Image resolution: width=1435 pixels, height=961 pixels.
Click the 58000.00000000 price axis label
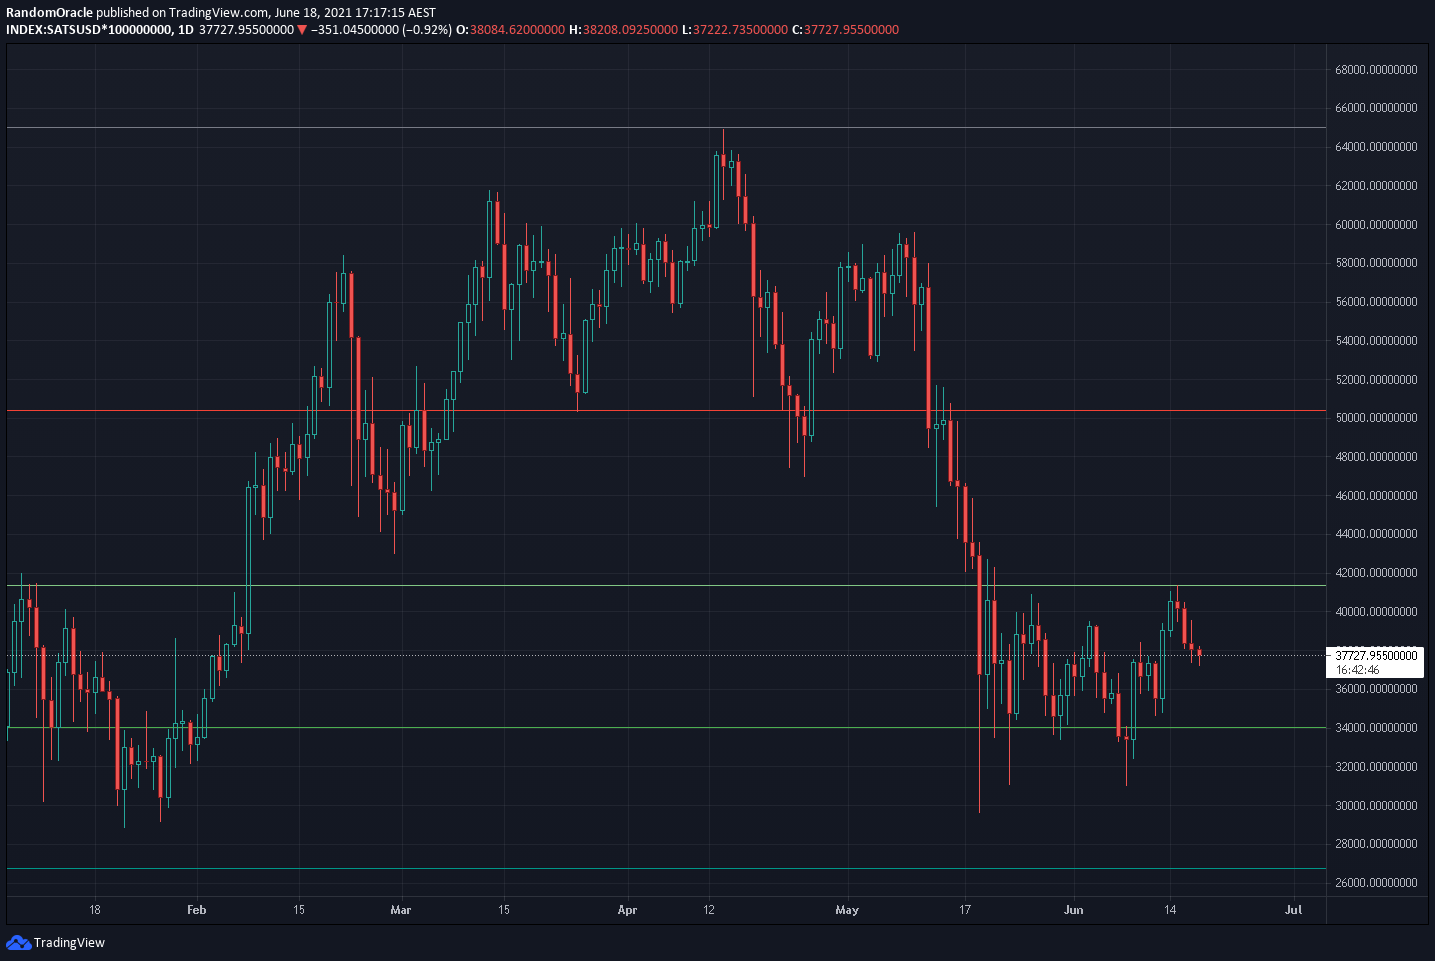1376,263
